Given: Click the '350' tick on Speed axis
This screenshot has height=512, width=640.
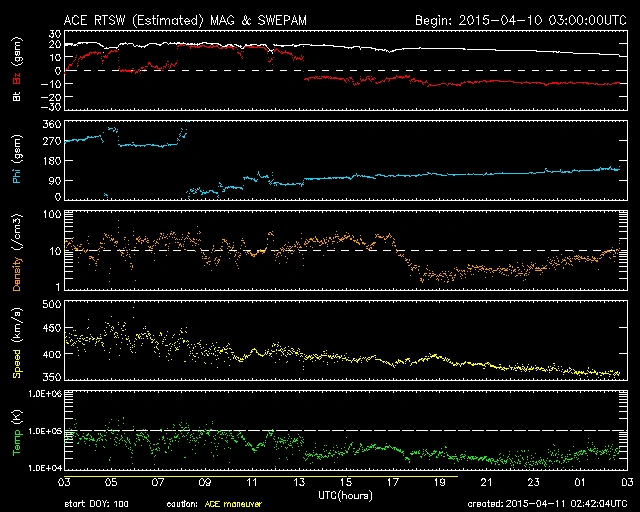Looking at the screenshot, I should click(x=52, y=376).
